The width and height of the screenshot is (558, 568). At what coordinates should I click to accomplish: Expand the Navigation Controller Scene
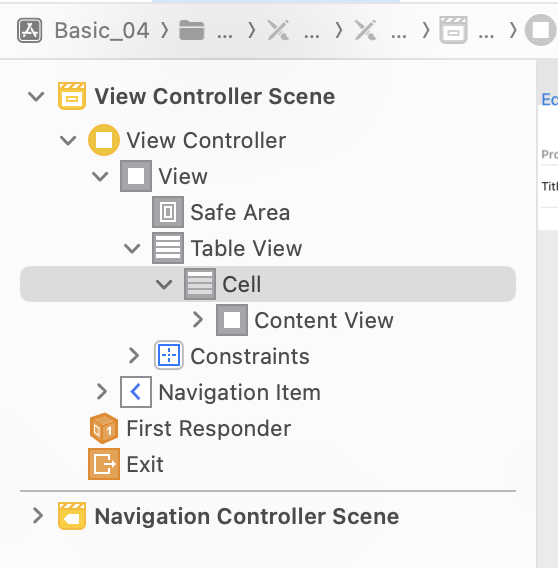38,516
